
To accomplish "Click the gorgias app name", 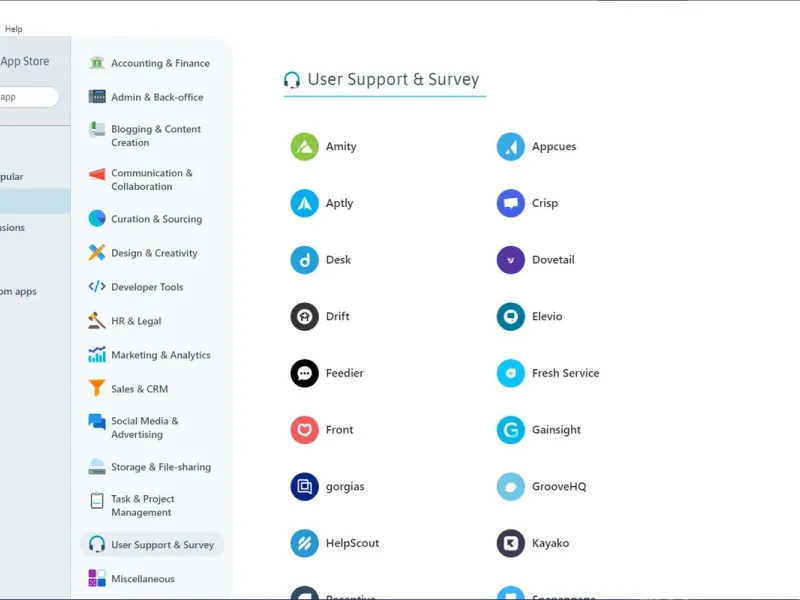I will click(345, 487).
